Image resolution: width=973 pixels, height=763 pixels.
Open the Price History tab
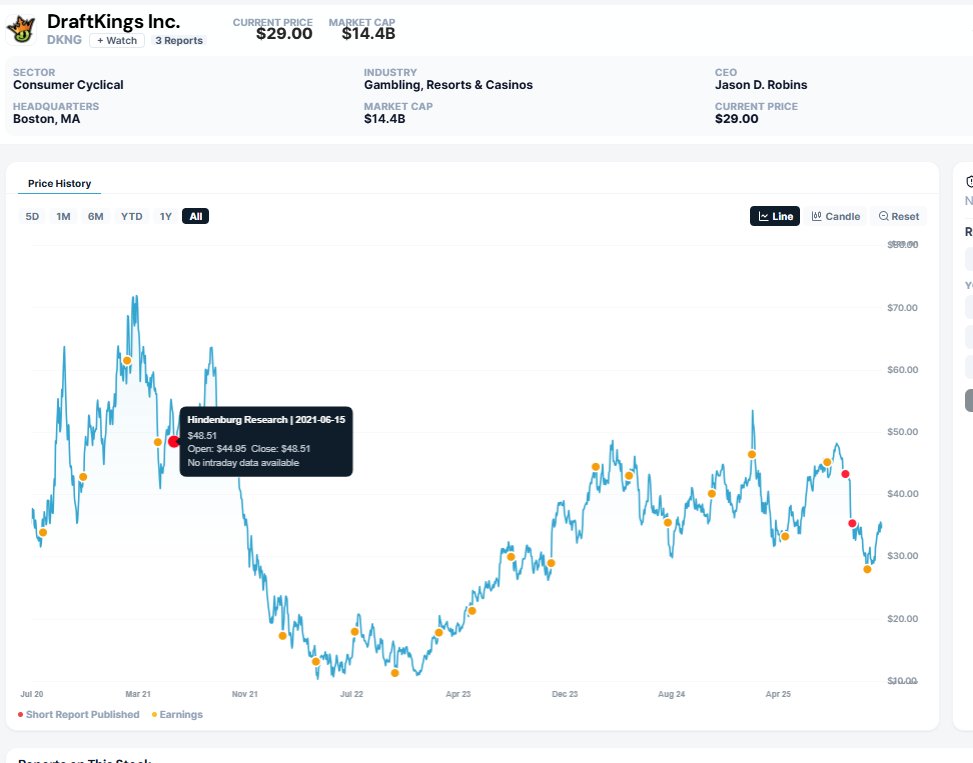tap(59, 184)
